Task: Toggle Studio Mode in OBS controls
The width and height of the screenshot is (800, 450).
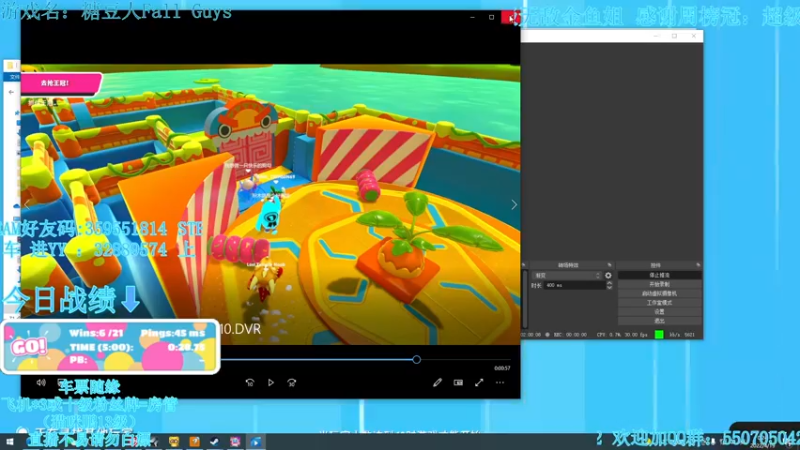Action: pyautogui.click(x=659, y=303)
